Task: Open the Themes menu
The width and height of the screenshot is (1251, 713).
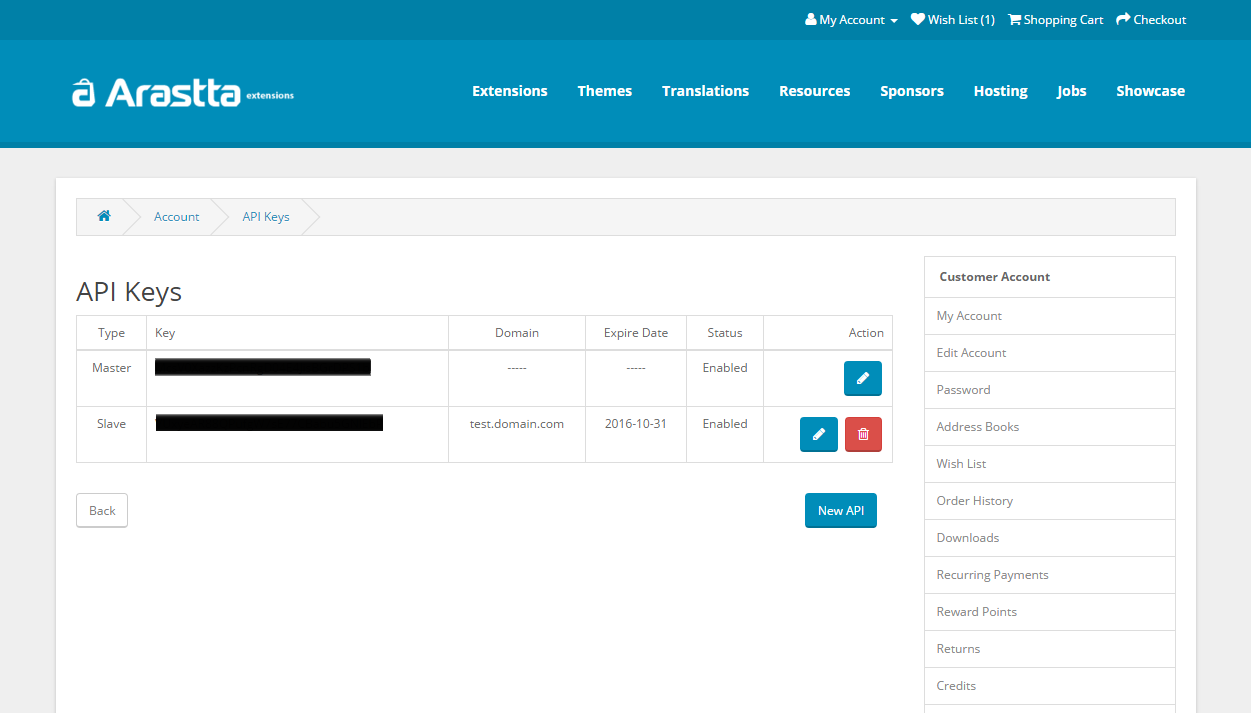Action: point(604,91)
